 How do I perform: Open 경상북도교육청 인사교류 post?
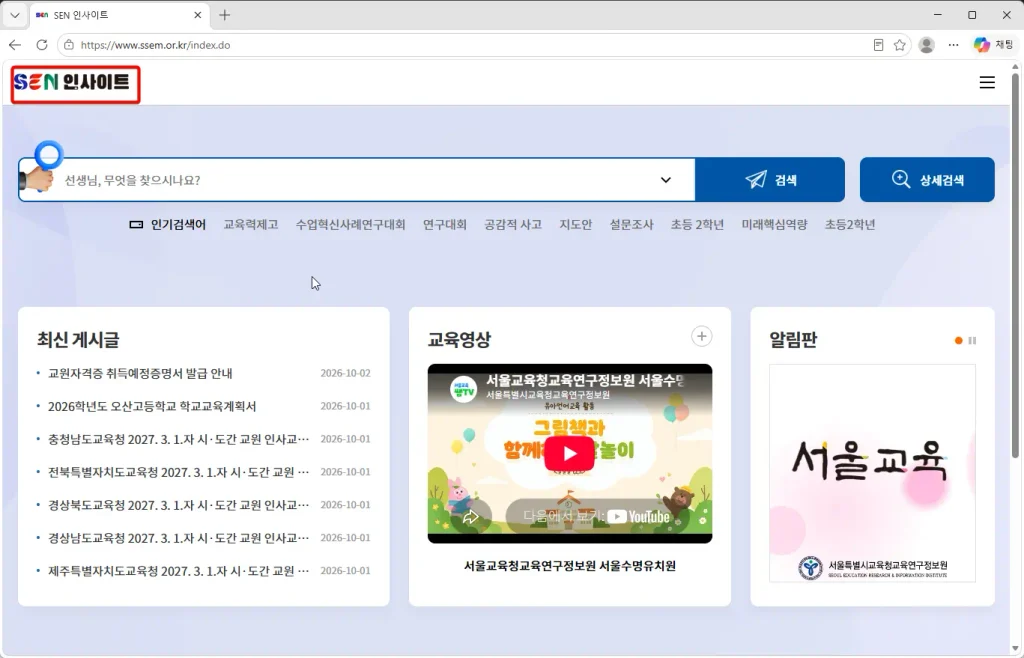(x=178, y=505)
